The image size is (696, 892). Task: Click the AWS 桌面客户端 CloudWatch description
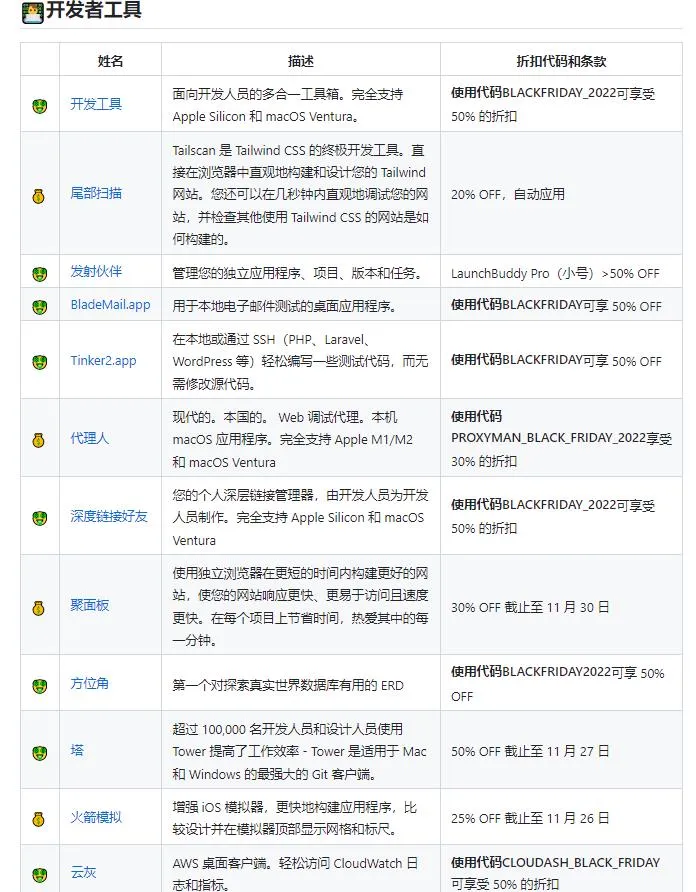[x=295, y=874]
